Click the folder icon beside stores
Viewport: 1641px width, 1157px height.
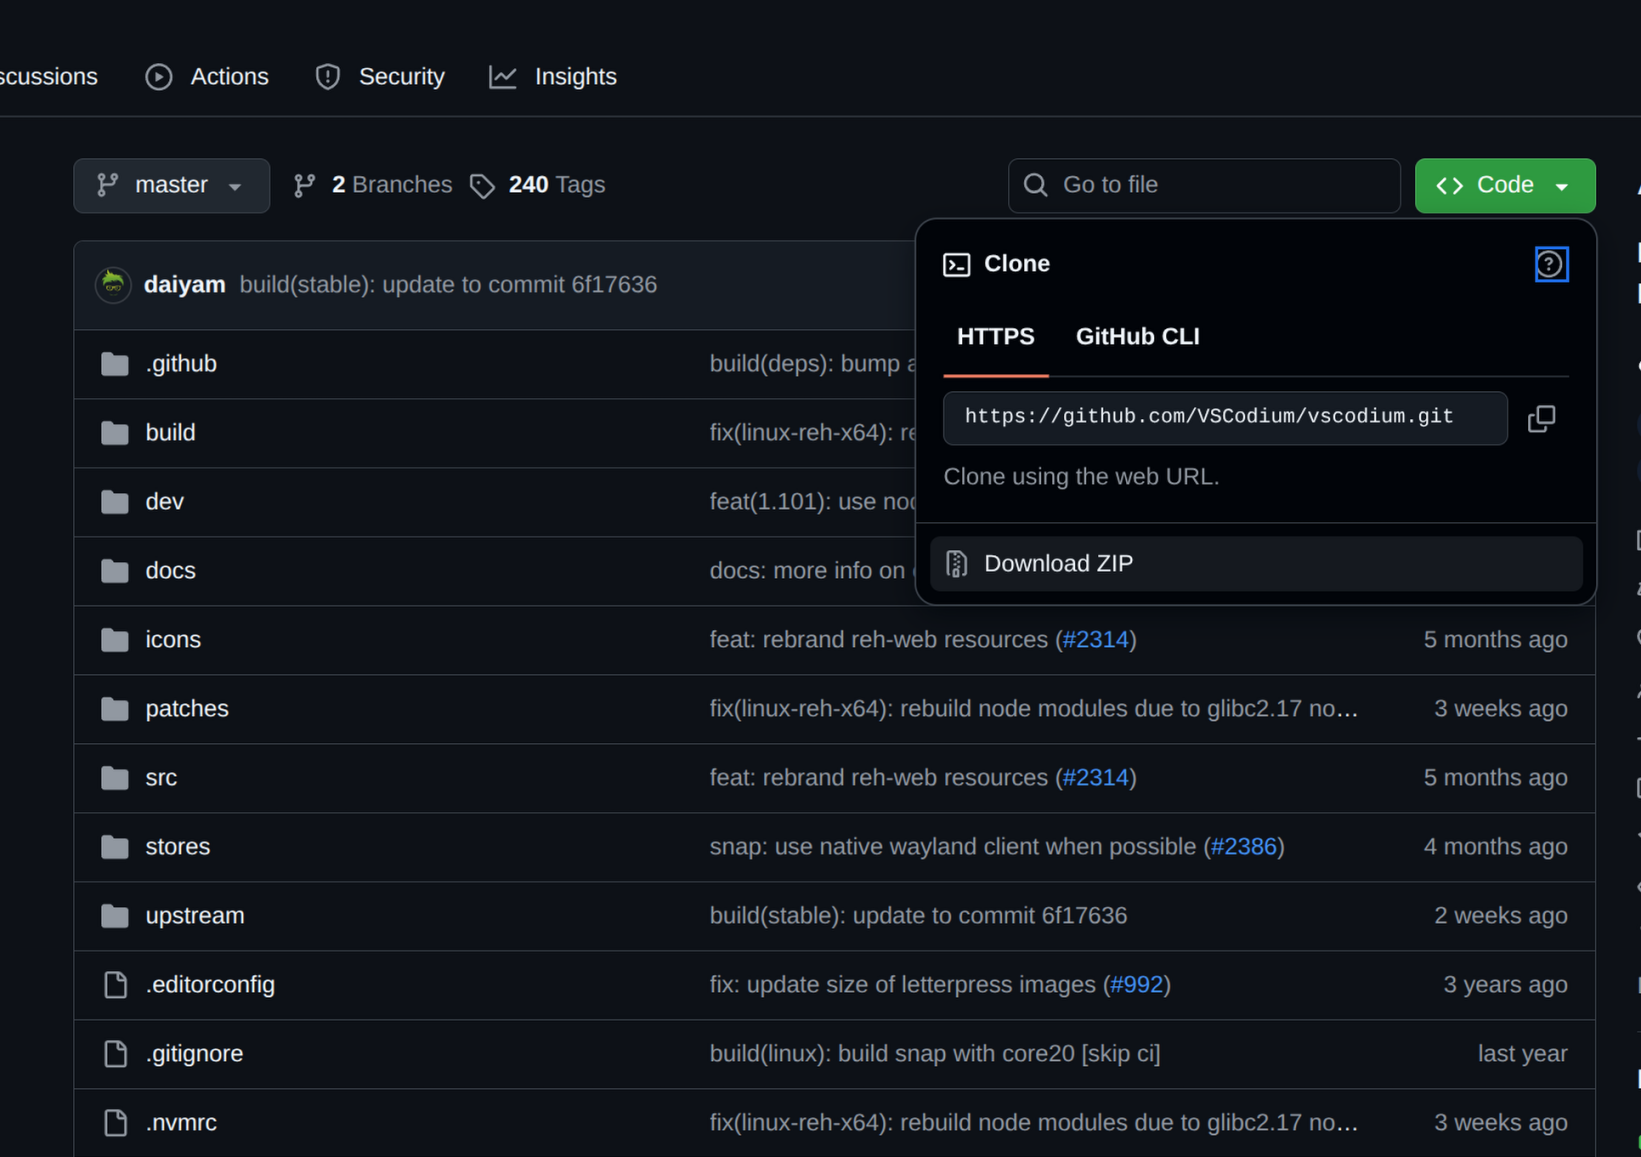pyautogui.click(x=115, y=847)
